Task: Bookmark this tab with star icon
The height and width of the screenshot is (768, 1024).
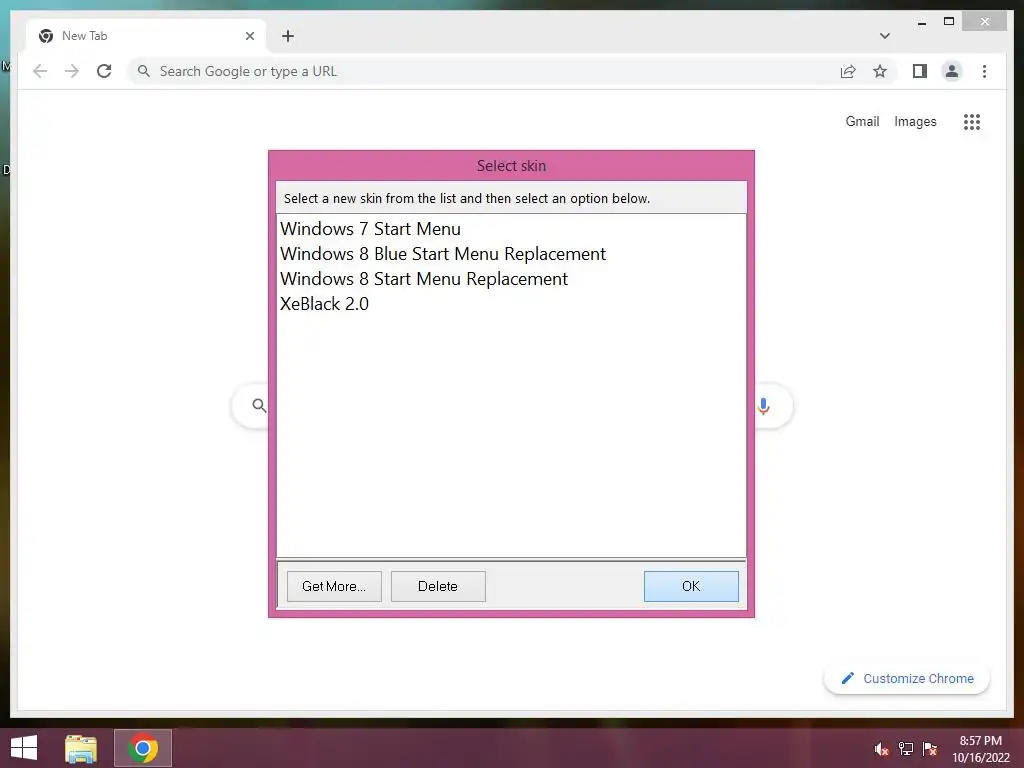Action: (880, 71)
